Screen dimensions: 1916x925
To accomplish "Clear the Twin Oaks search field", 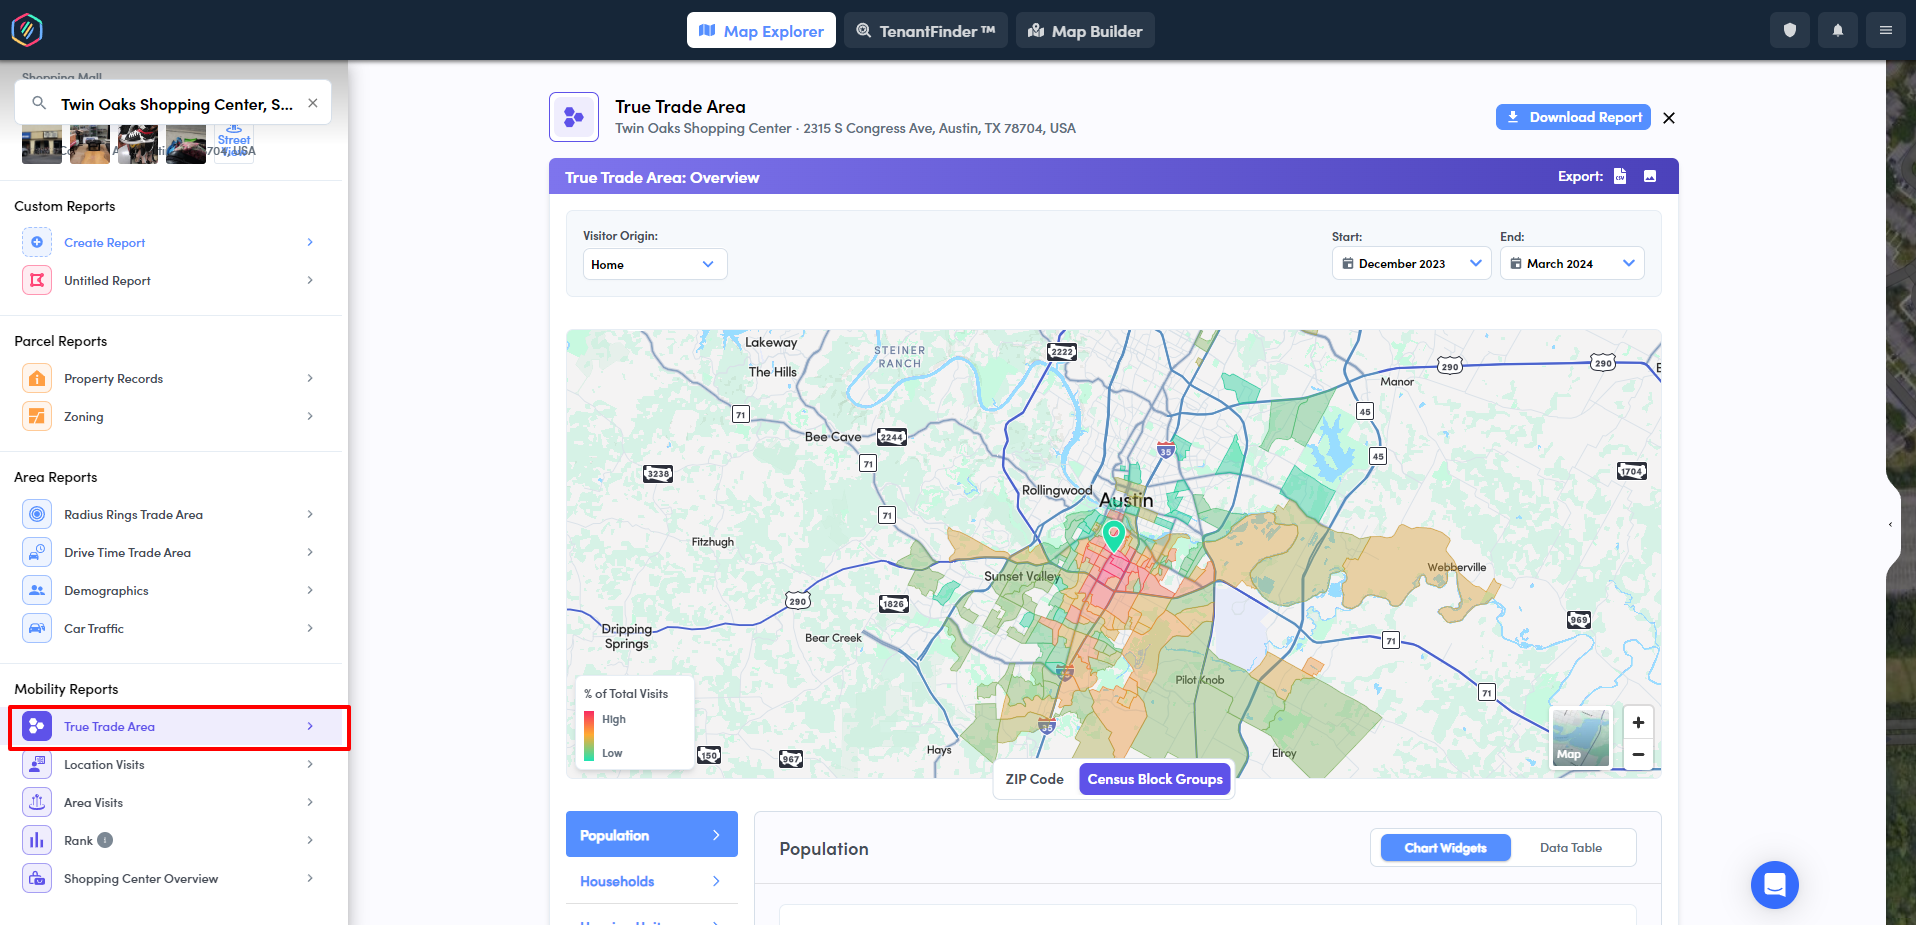I will (313, 103).
